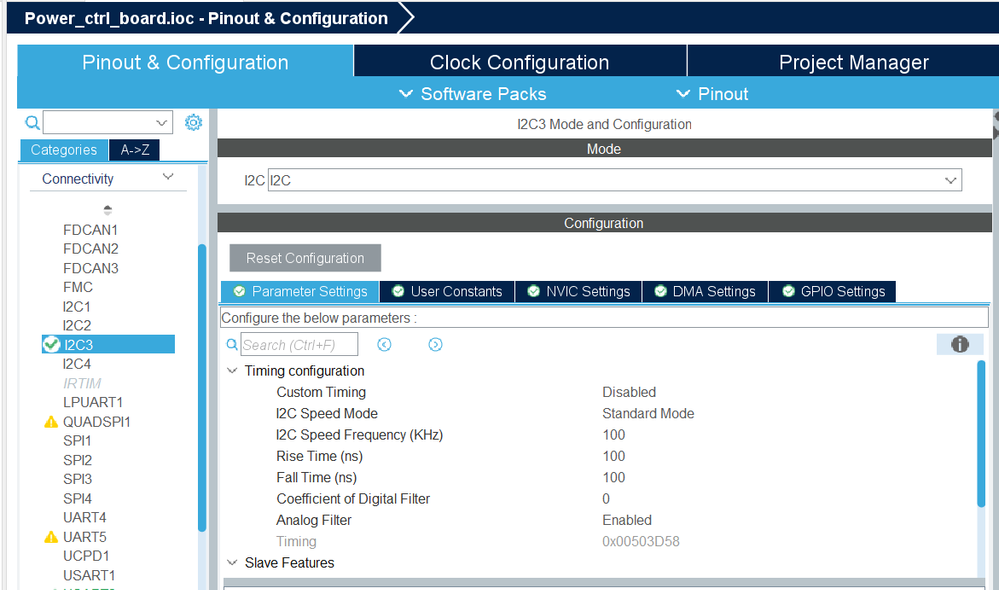The height and width of the screenshot is (590, 999).
Task: Click the I2C3 green check icon
Action: pos(51,345)
